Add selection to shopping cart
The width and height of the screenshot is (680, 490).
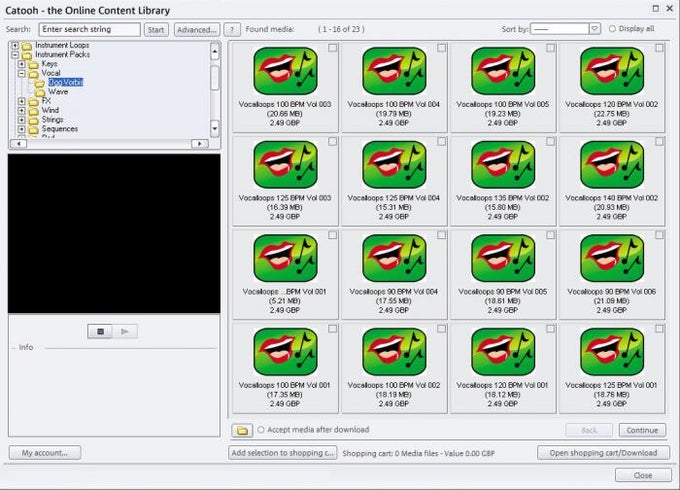[x=283, y=453]
